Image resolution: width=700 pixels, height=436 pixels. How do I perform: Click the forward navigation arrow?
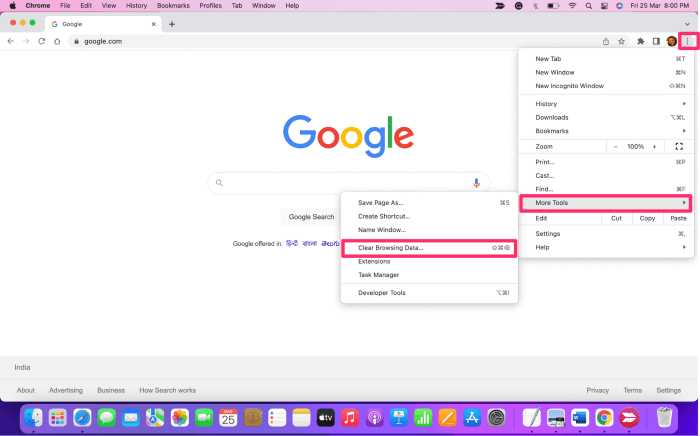pyautogui.click(x=26, y=41)
